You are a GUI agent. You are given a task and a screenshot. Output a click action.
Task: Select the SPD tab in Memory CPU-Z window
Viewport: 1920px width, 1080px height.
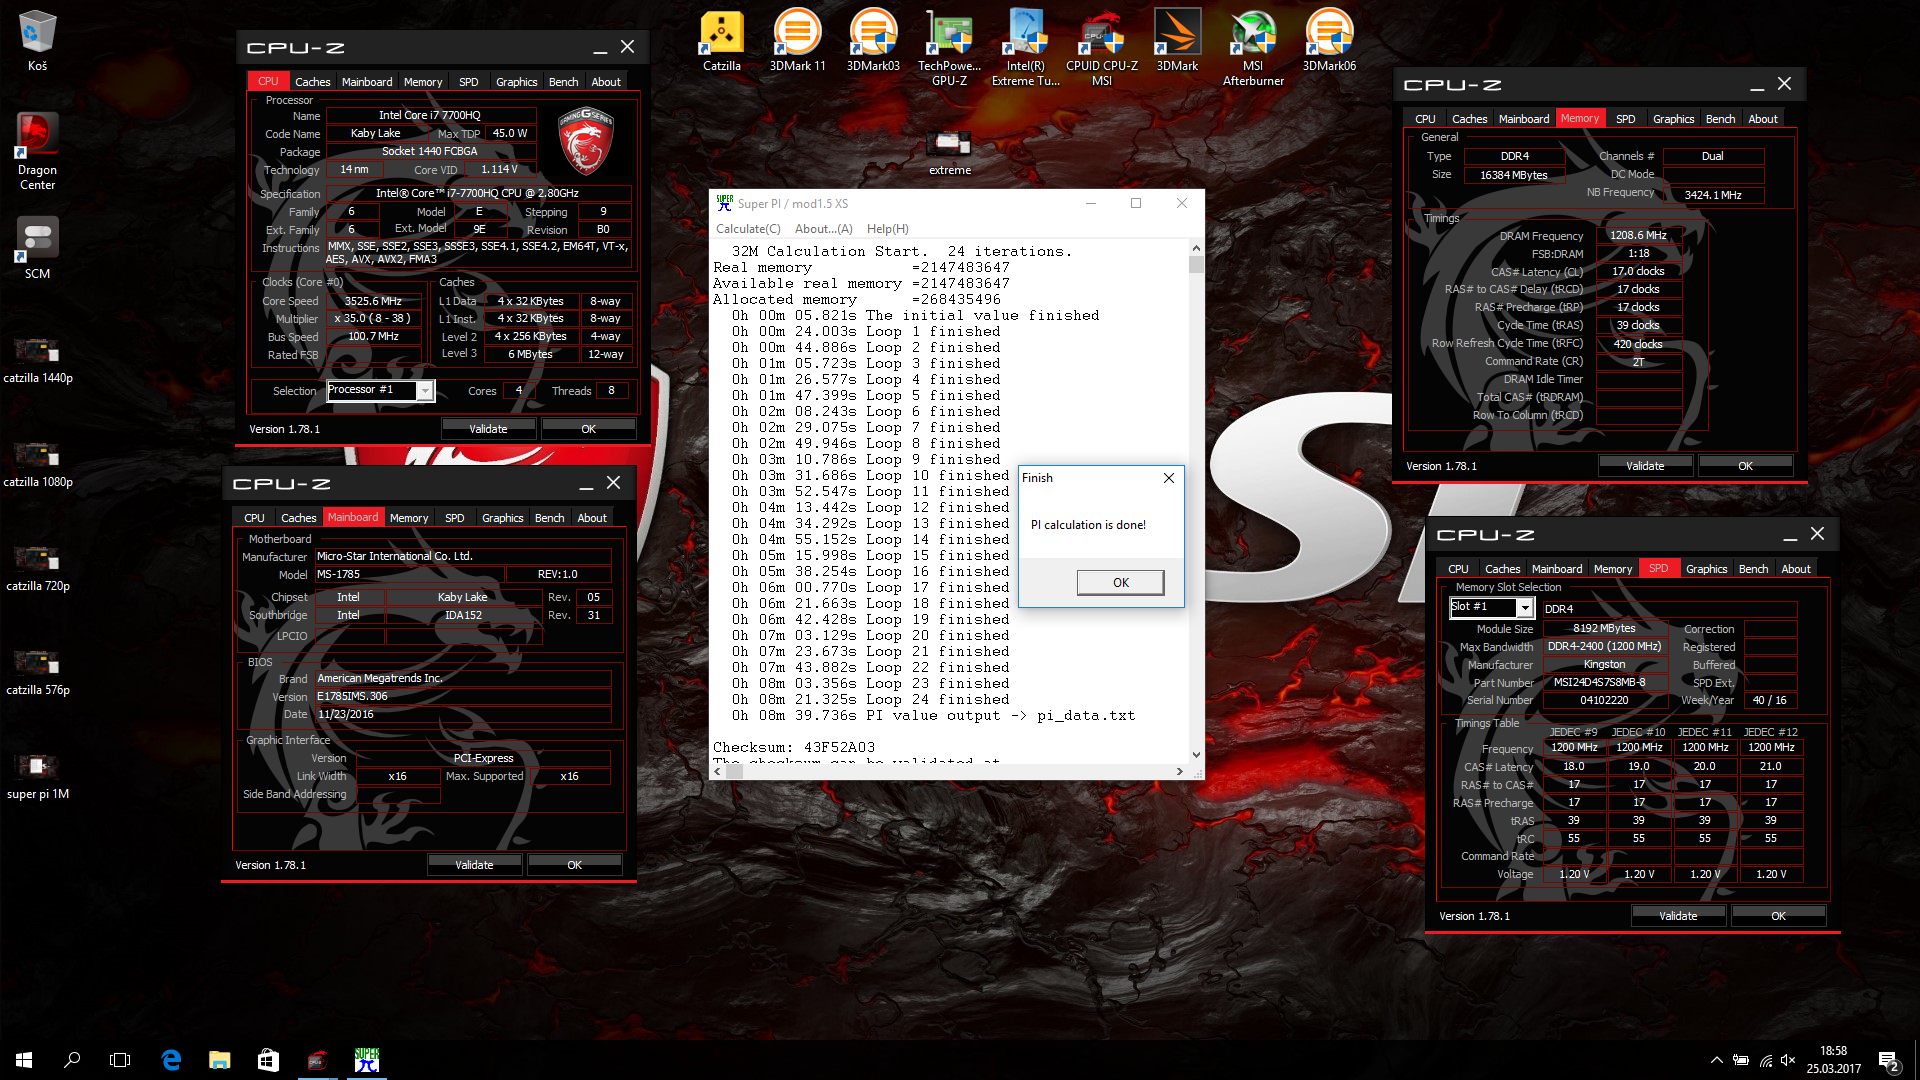1625,119
